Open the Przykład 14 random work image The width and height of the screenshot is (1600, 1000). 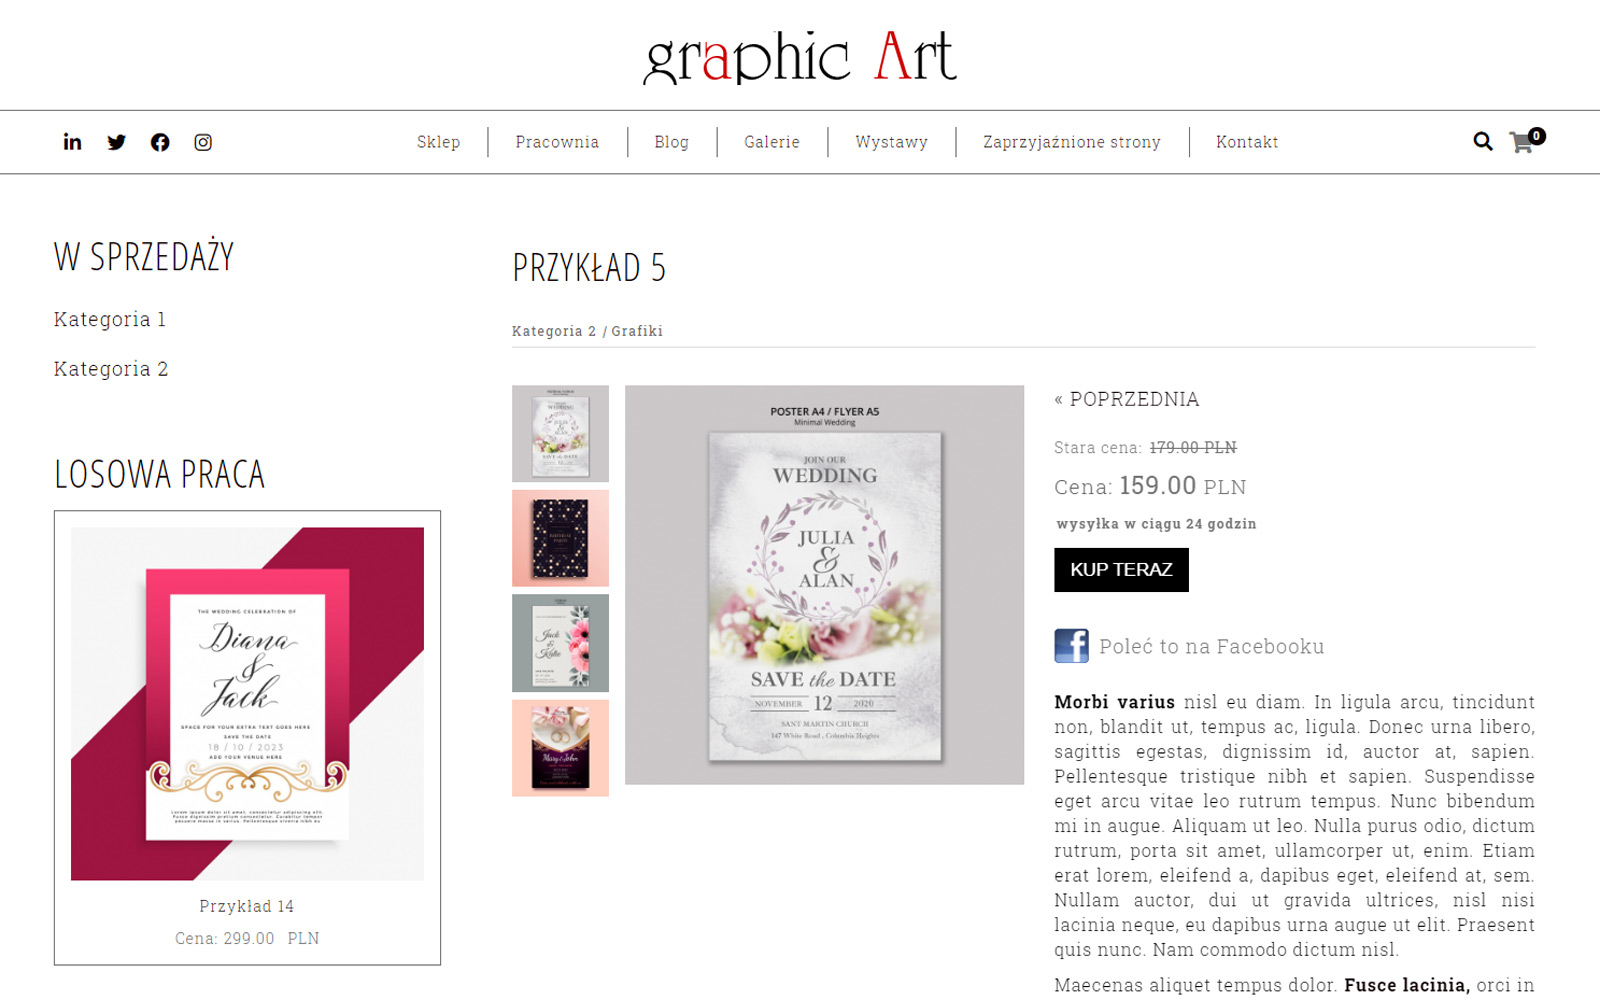coord(247,704)
